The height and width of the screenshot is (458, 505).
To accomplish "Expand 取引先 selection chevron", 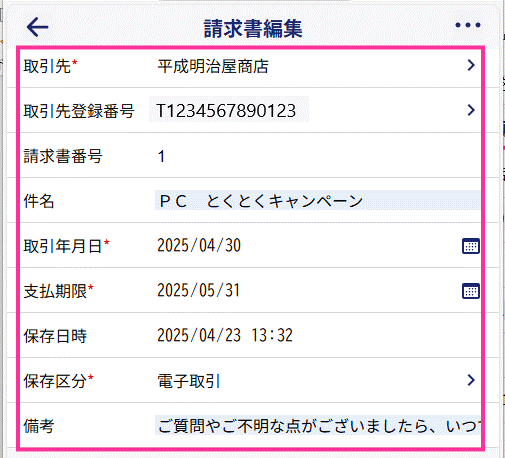I will coord(471,65).
